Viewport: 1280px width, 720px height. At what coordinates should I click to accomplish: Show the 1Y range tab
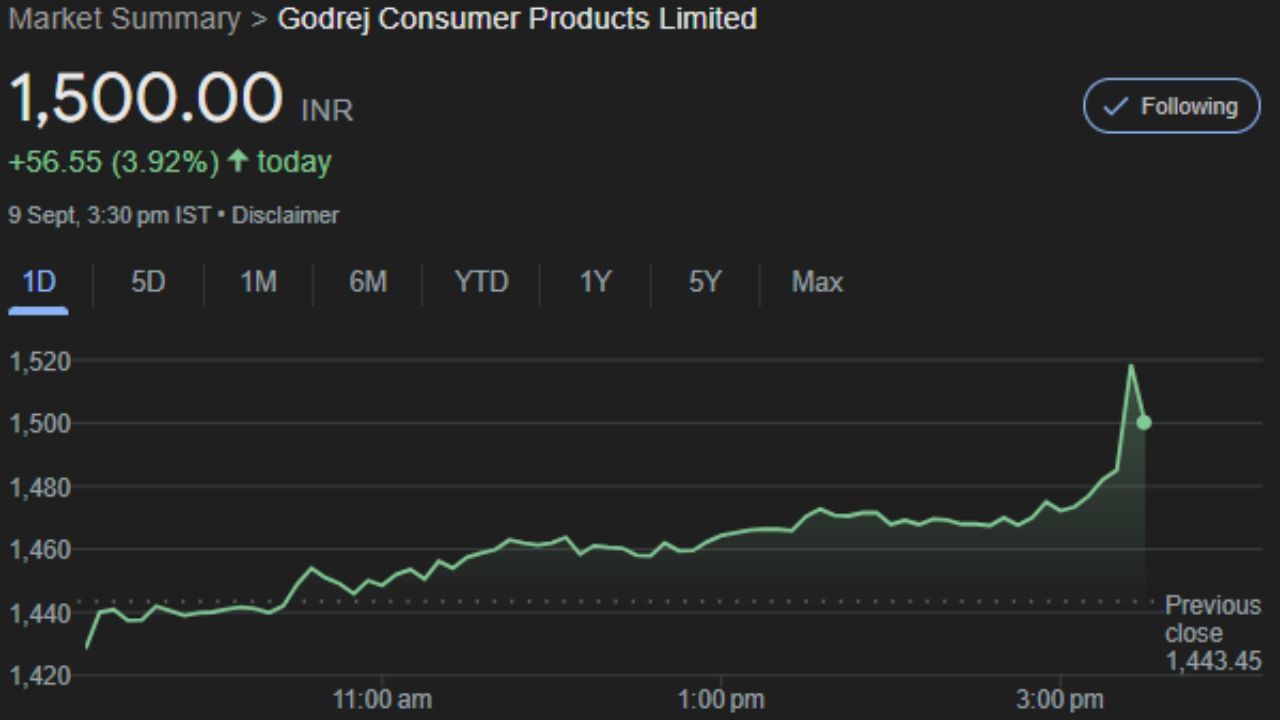click(595, 283)
